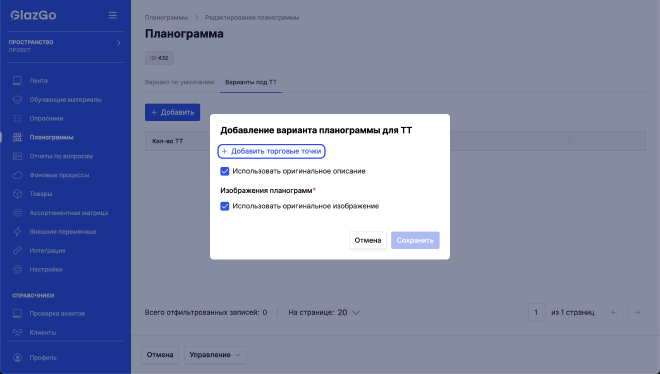Go to next page arrow
The image size is (660, 374).
[637, 313]
